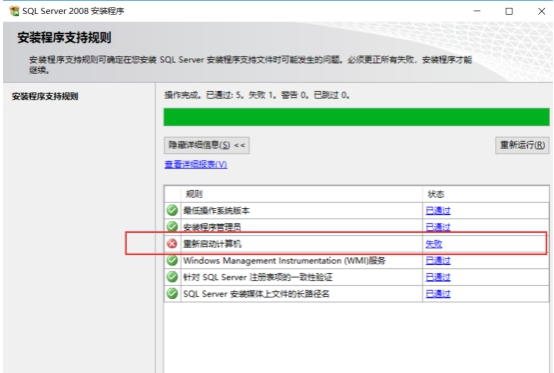The height and width of the screenshot is (373, 554).
Task: Click the green completed progress bar
Action: click(356, 117)
